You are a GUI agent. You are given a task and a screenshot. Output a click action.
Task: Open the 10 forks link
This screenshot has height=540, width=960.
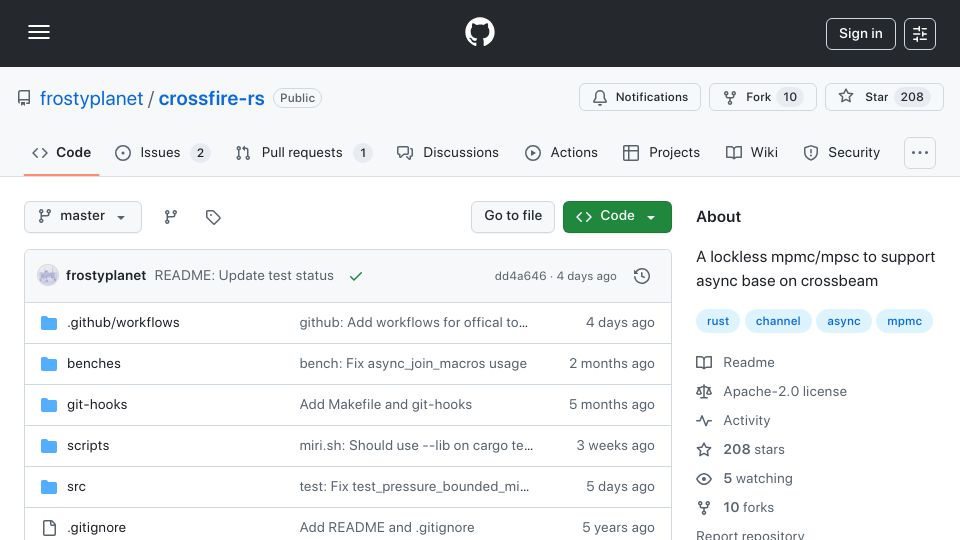735,508
